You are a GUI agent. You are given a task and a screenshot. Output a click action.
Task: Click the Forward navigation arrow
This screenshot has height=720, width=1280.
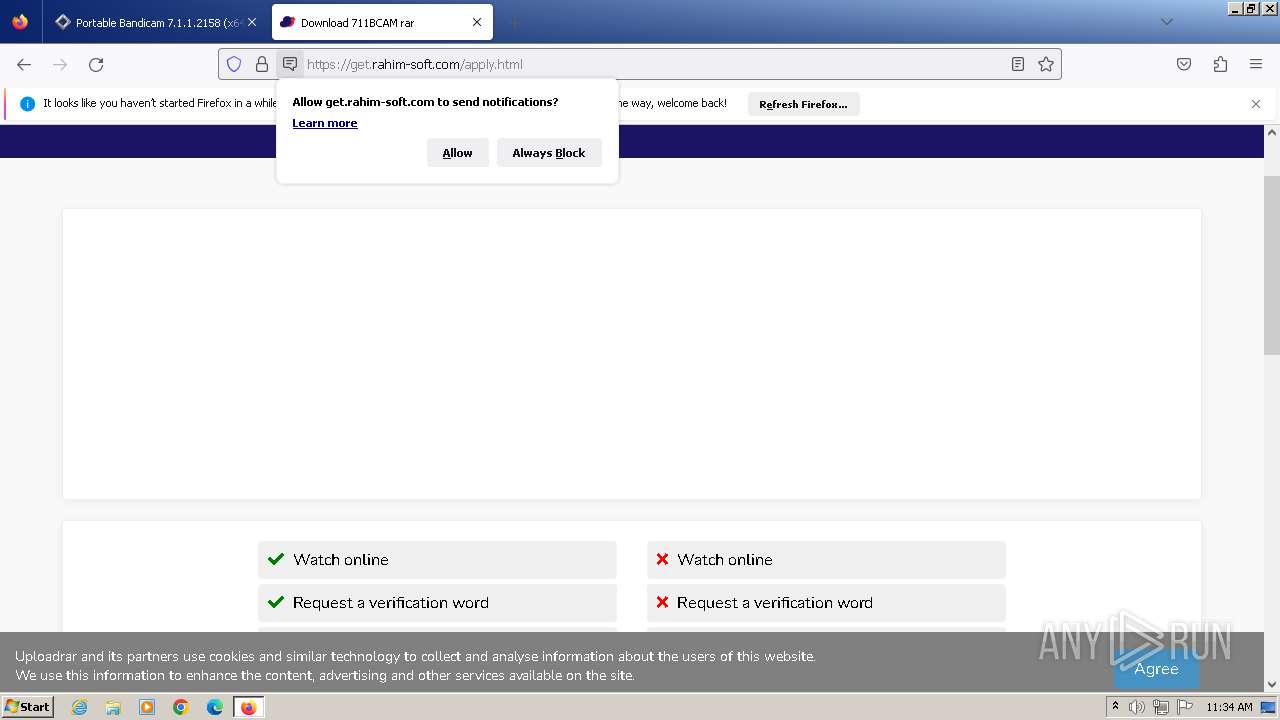(x=60, y=64)
